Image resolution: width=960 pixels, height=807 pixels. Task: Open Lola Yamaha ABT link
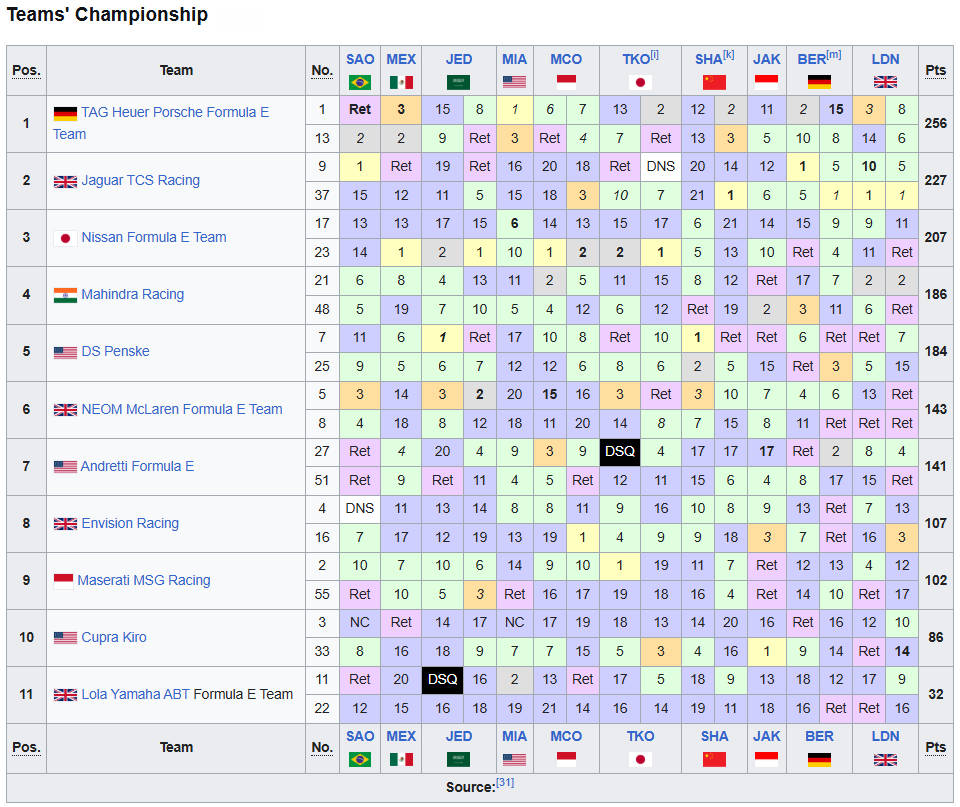(135, 694)
